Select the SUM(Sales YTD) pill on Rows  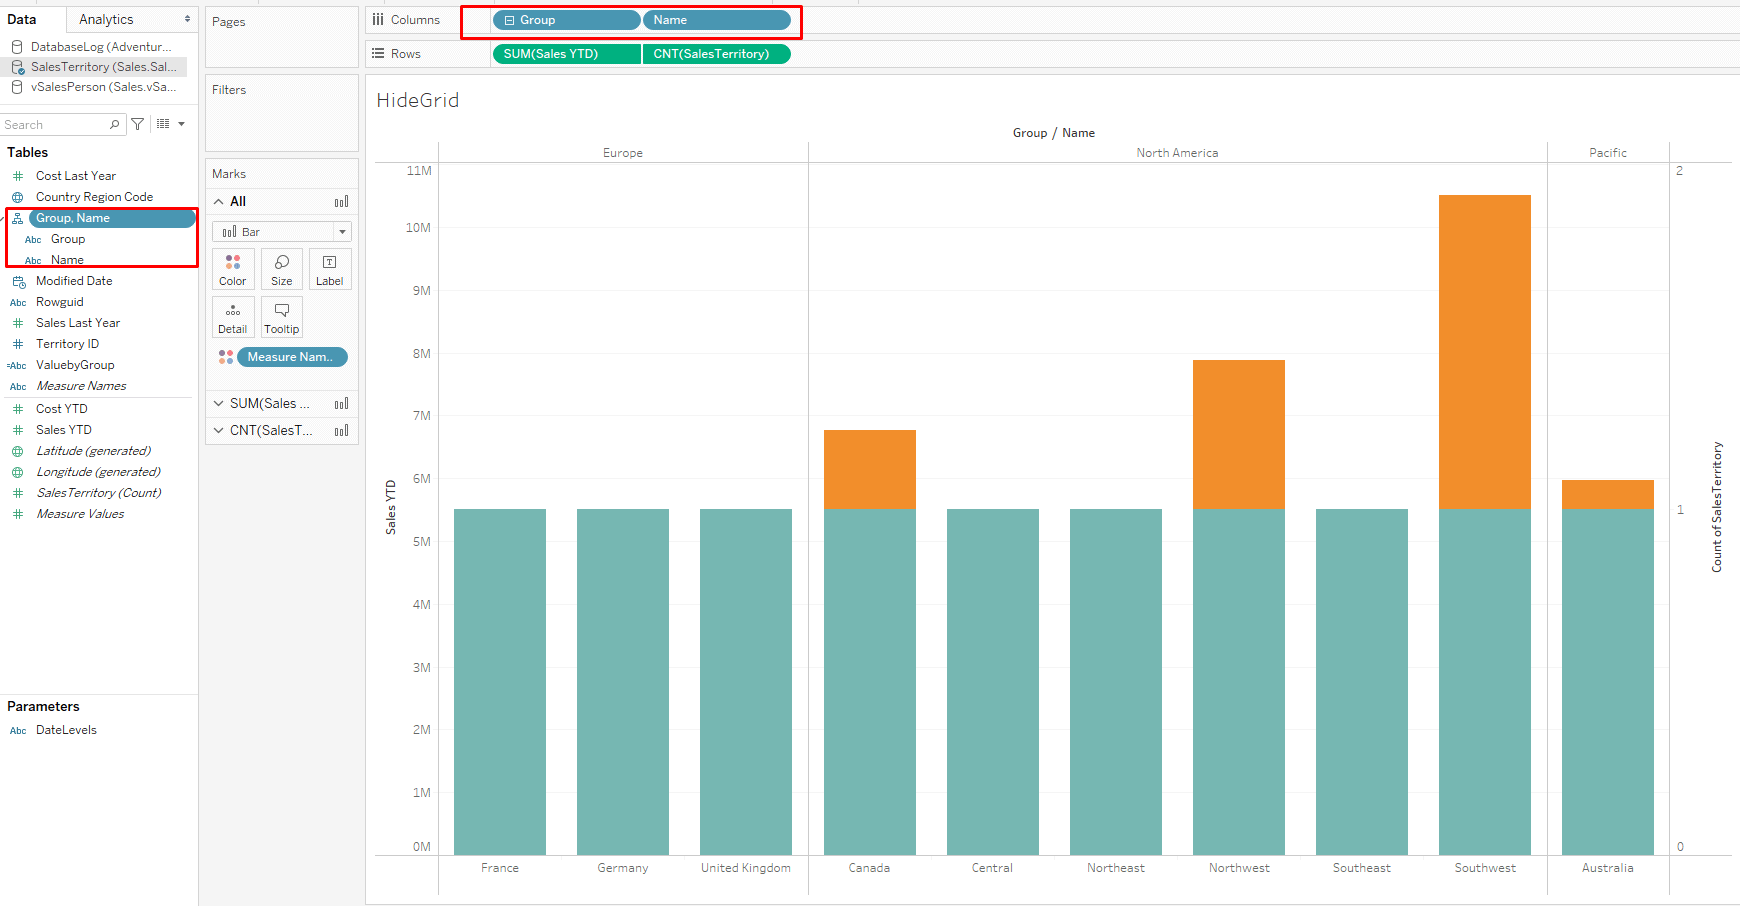[x=565, y=53]
